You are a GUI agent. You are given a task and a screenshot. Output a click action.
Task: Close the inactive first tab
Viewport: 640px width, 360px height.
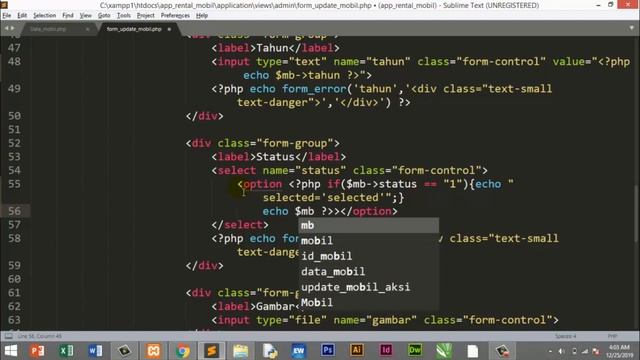point(87,29)
